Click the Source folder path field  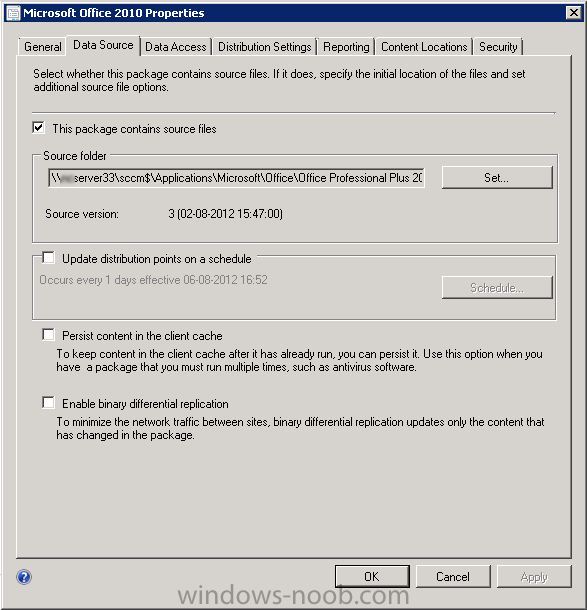tap(236, 178)
